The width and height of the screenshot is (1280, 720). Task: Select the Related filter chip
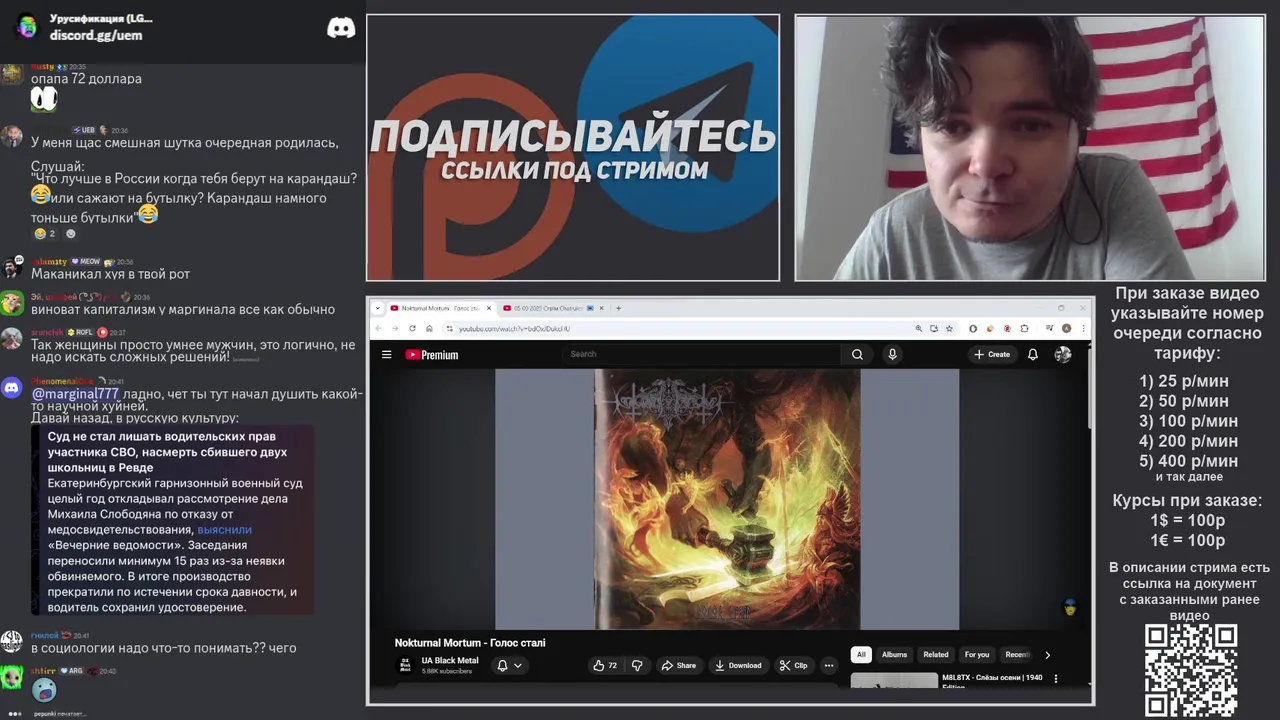pyautogui.click(x=936, y=655)
